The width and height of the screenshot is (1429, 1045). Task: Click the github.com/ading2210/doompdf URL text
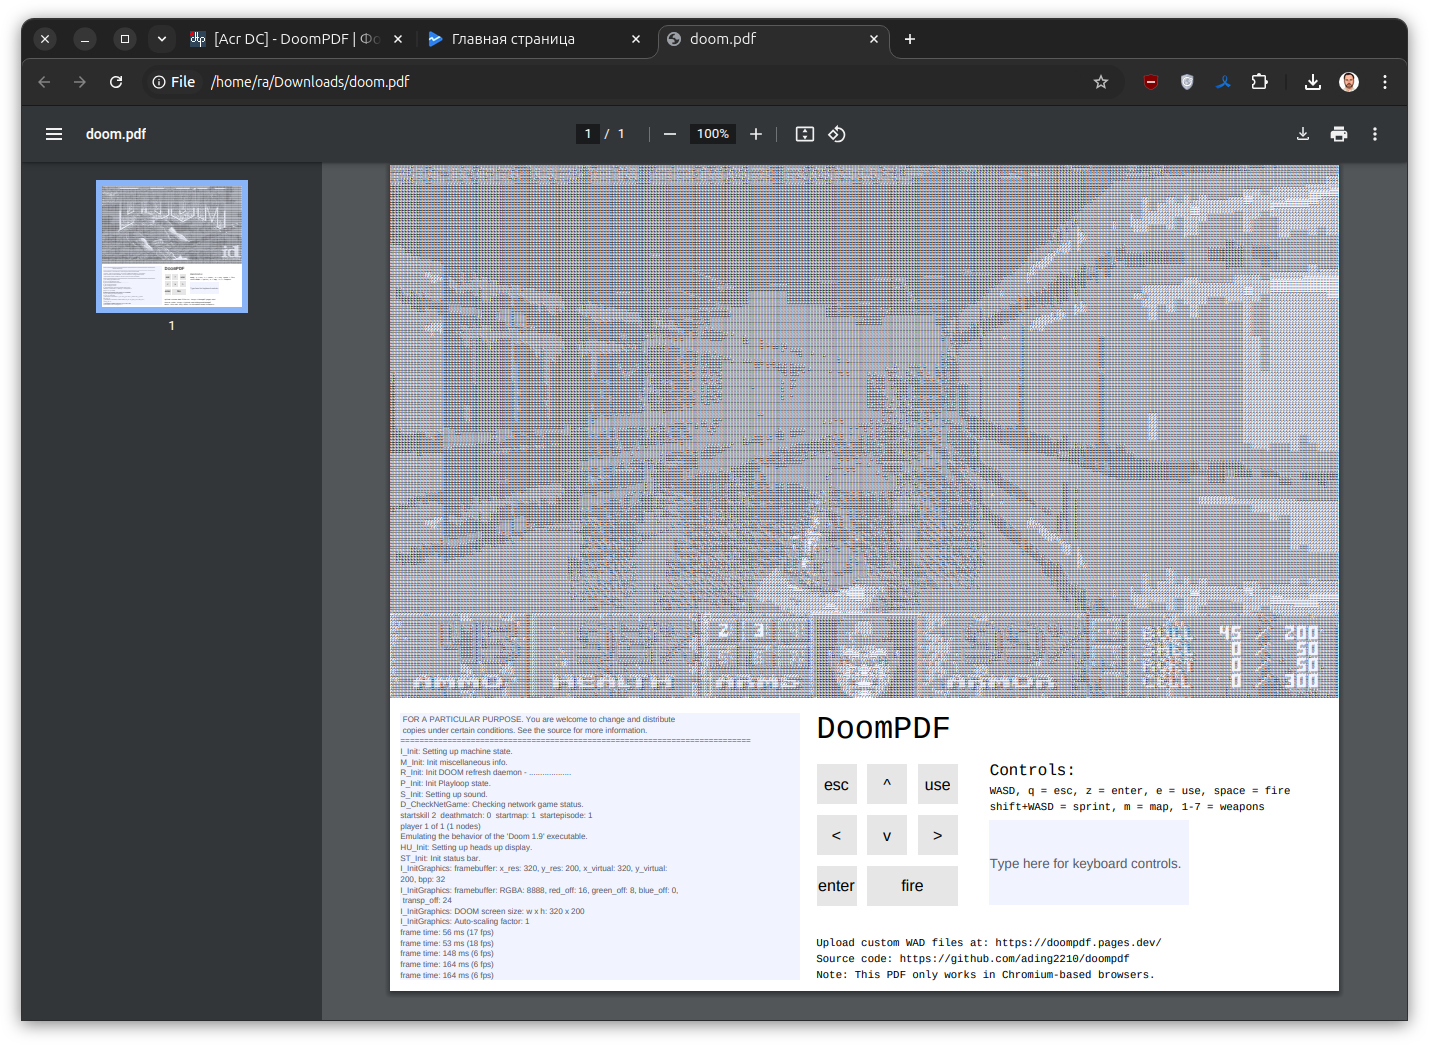click(x=1014, y=959)
